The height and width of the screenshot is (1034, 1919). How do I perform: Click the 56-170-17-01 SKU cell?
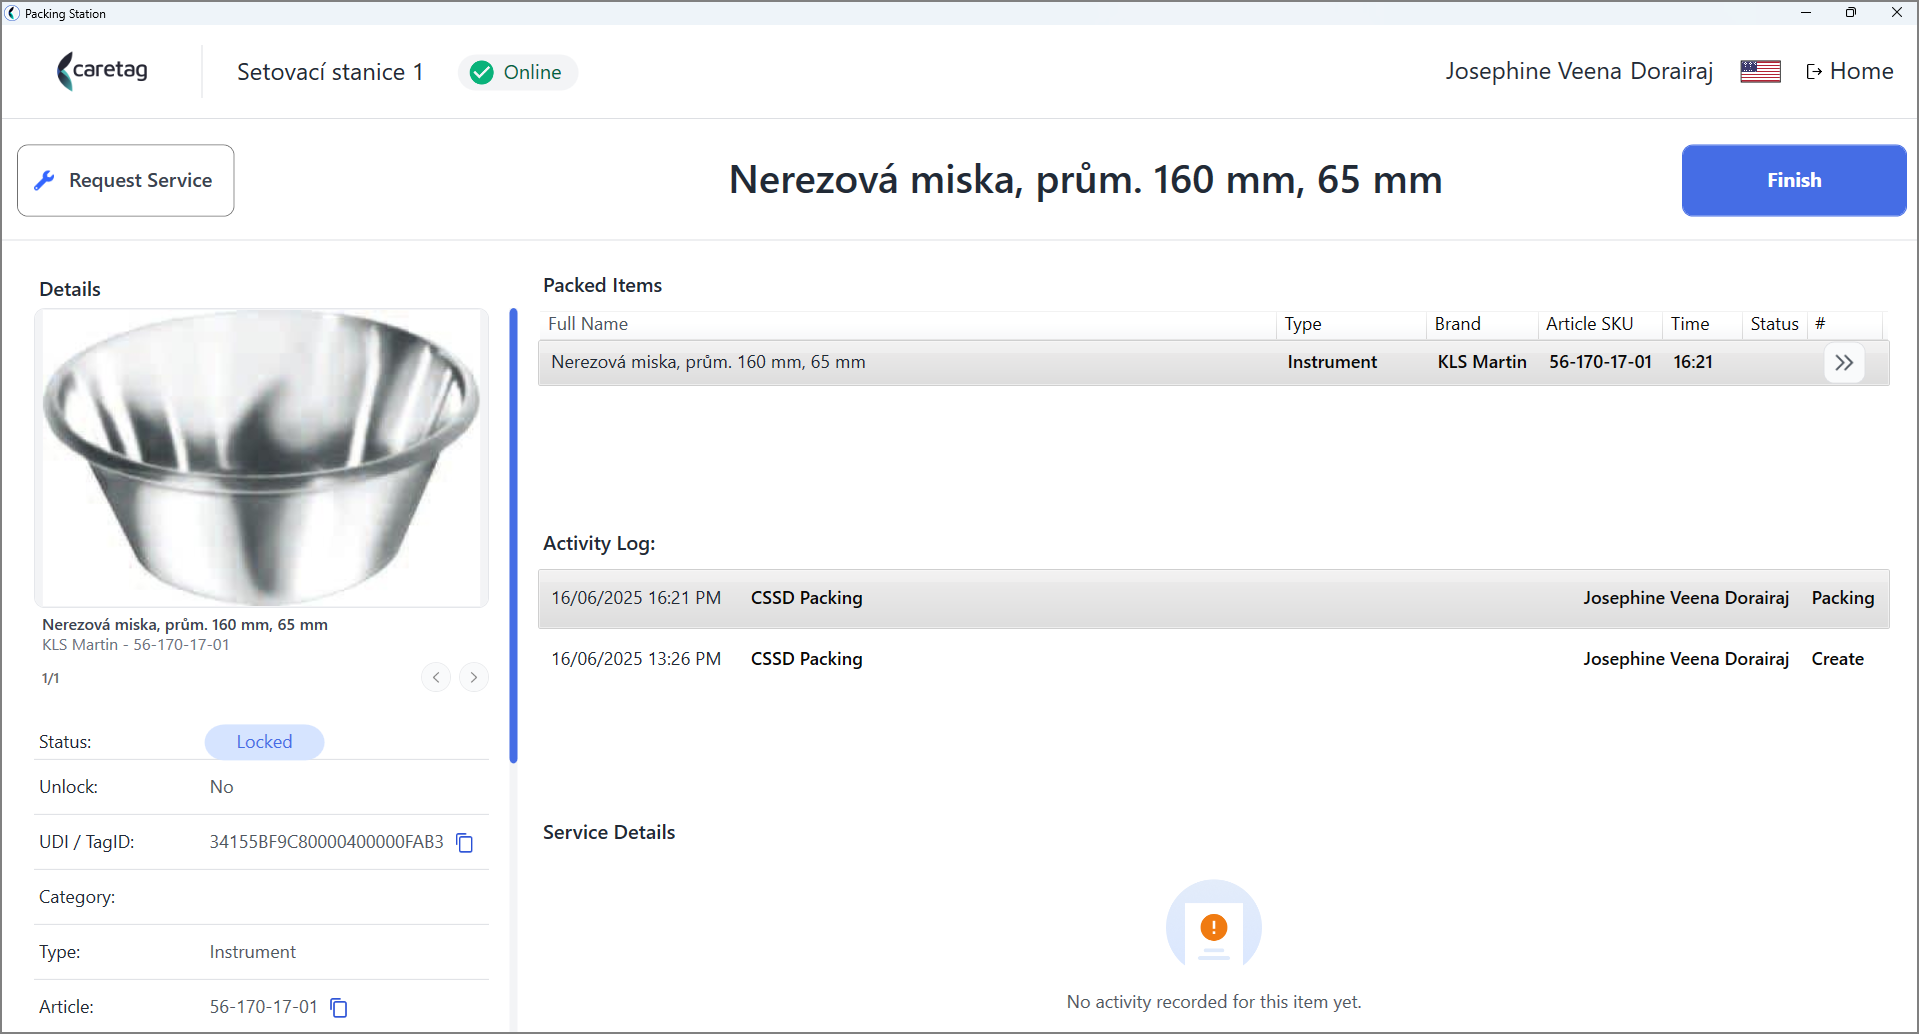pyautogui.click(x=1600, y=363)
